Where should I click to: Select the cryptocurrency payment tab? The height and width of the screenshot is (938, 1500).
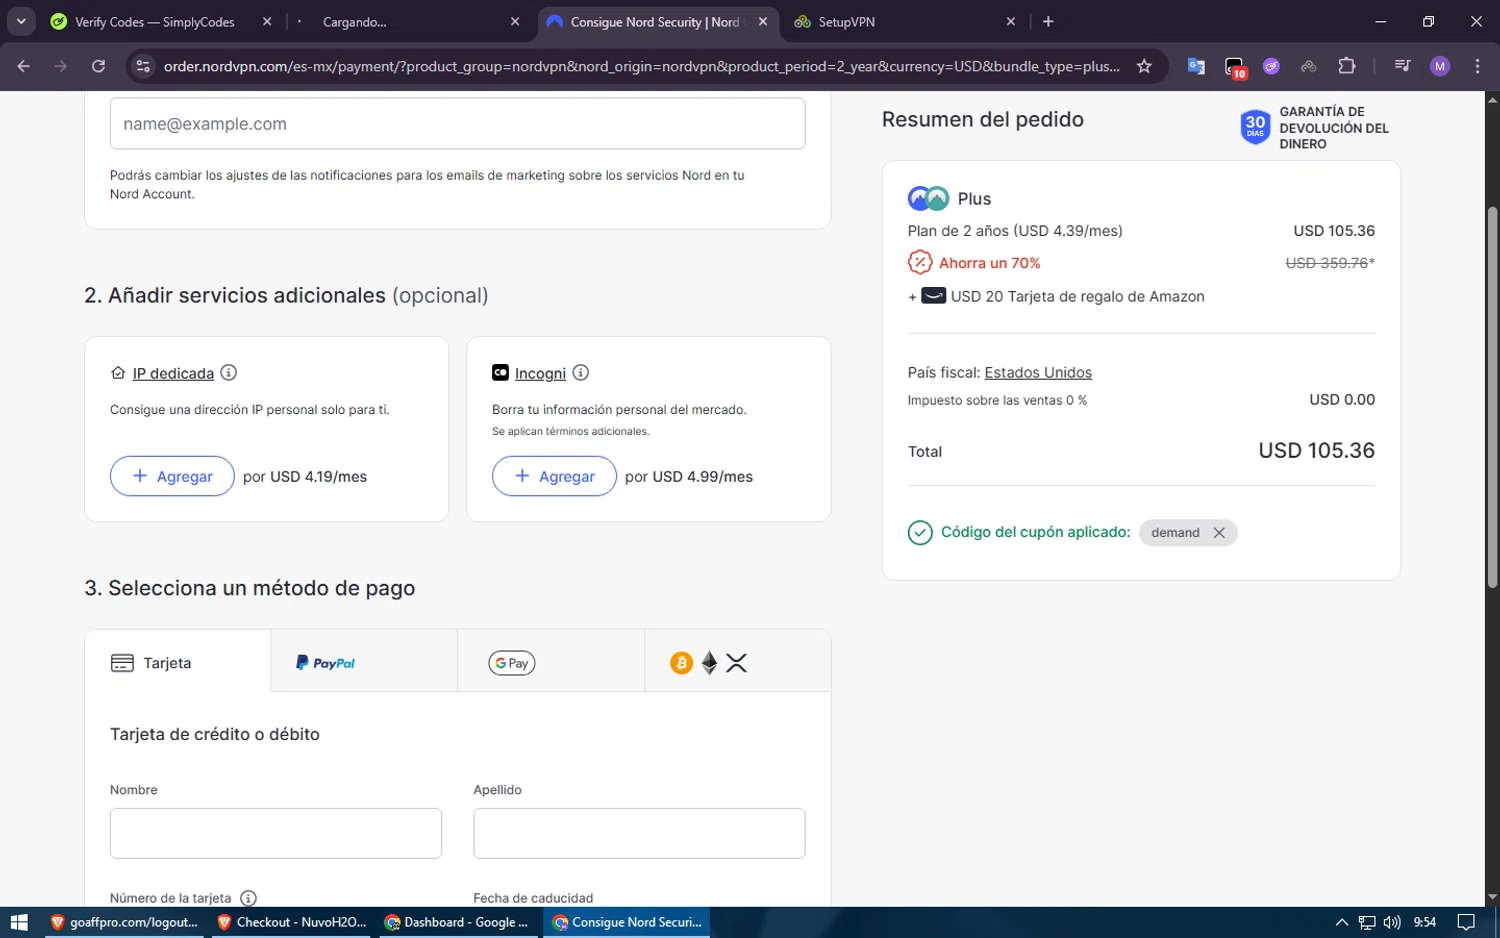tap(737, 661)
